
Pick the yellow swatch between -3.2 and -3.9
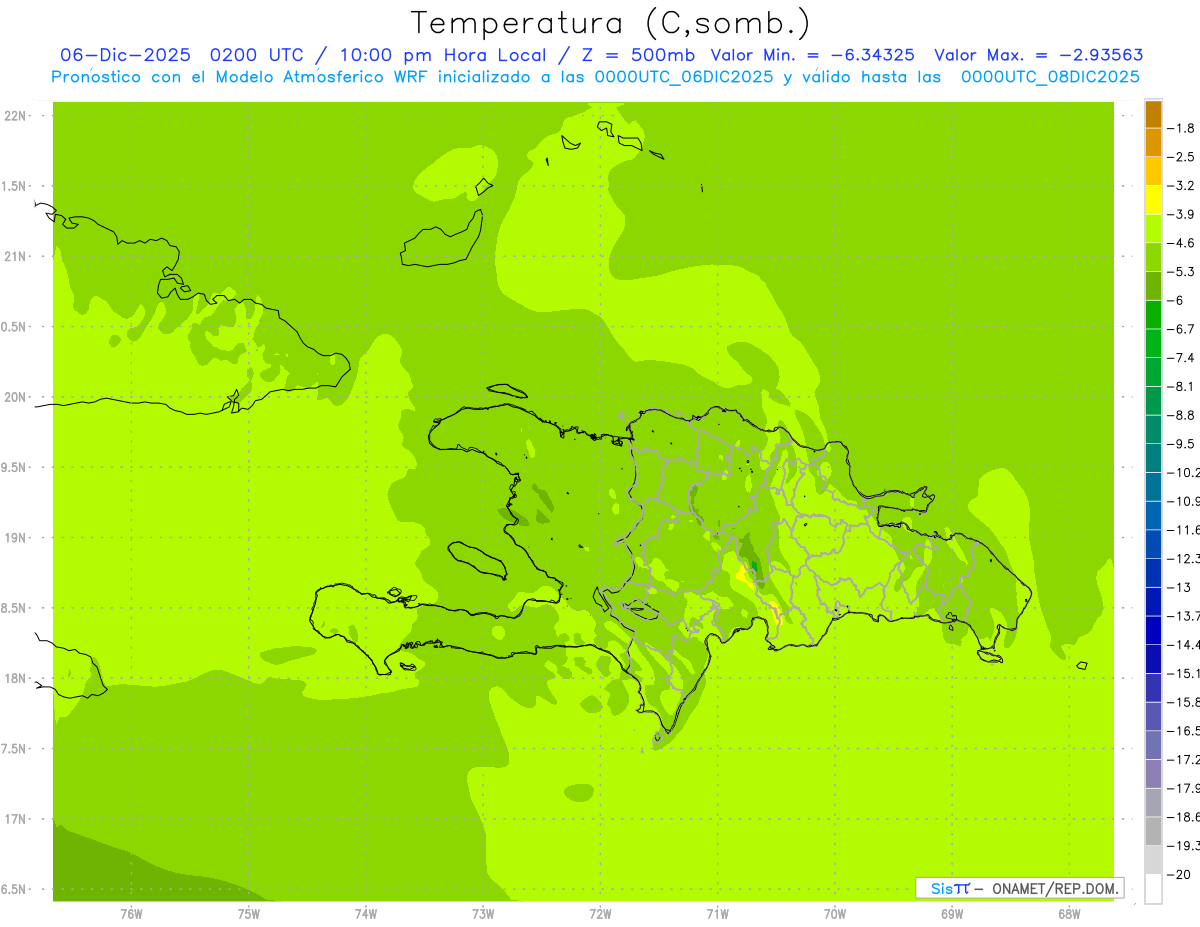(1153, 200)
